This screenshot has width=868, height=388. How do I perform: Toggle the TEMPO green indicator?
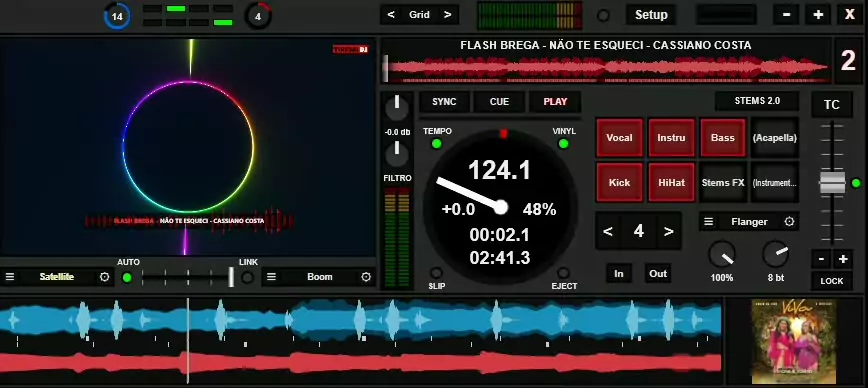pyautogui.click(x=437, y=144)
